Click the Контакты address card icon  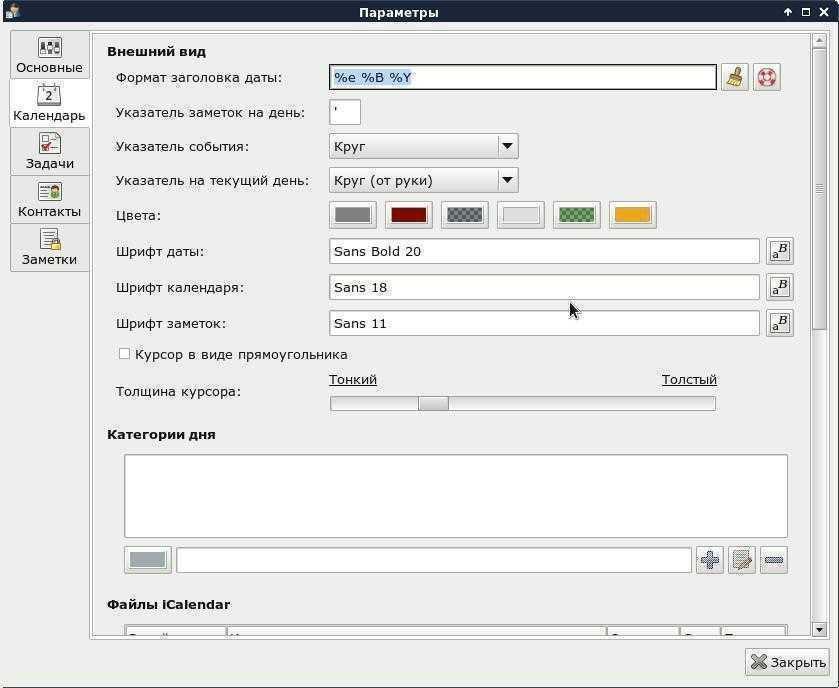pos(50,192)
